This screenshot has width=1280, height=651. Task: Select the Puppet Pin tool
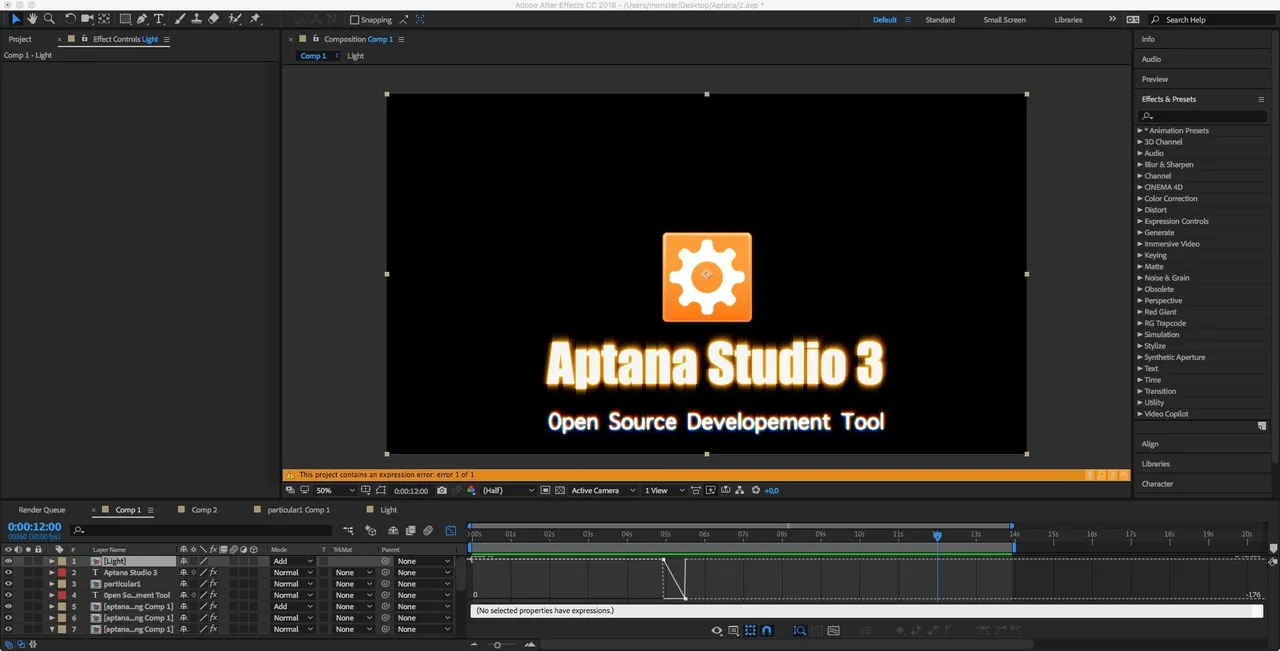pyautogui.click(x=255, y=19)
